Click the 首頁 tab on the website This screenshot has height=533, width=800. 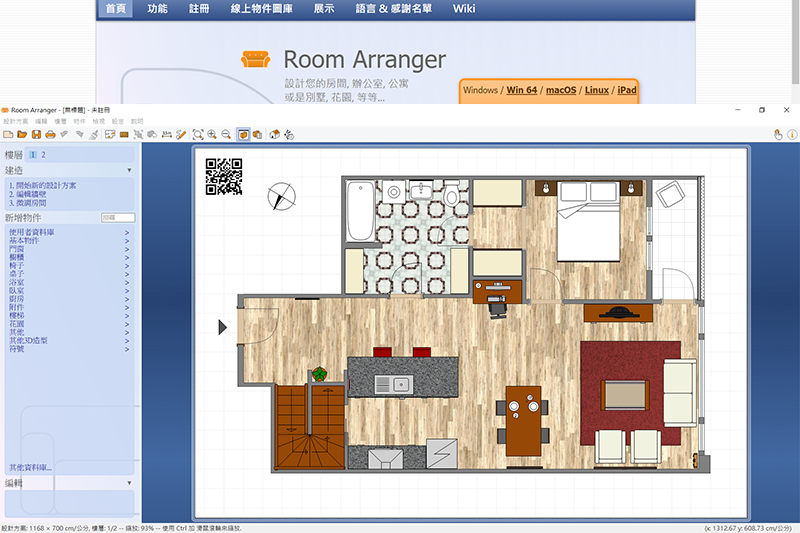point(116,9)
